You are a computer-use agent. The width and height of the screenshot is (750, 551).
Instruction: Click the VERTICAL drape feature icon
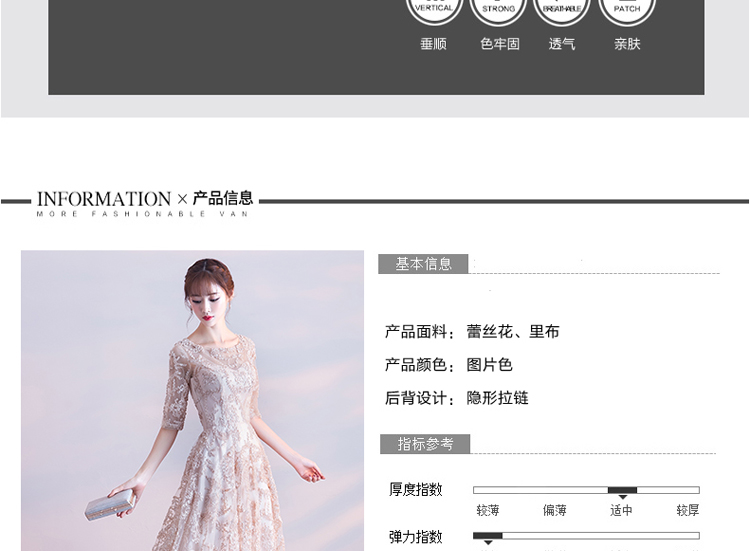coord(434,10)
